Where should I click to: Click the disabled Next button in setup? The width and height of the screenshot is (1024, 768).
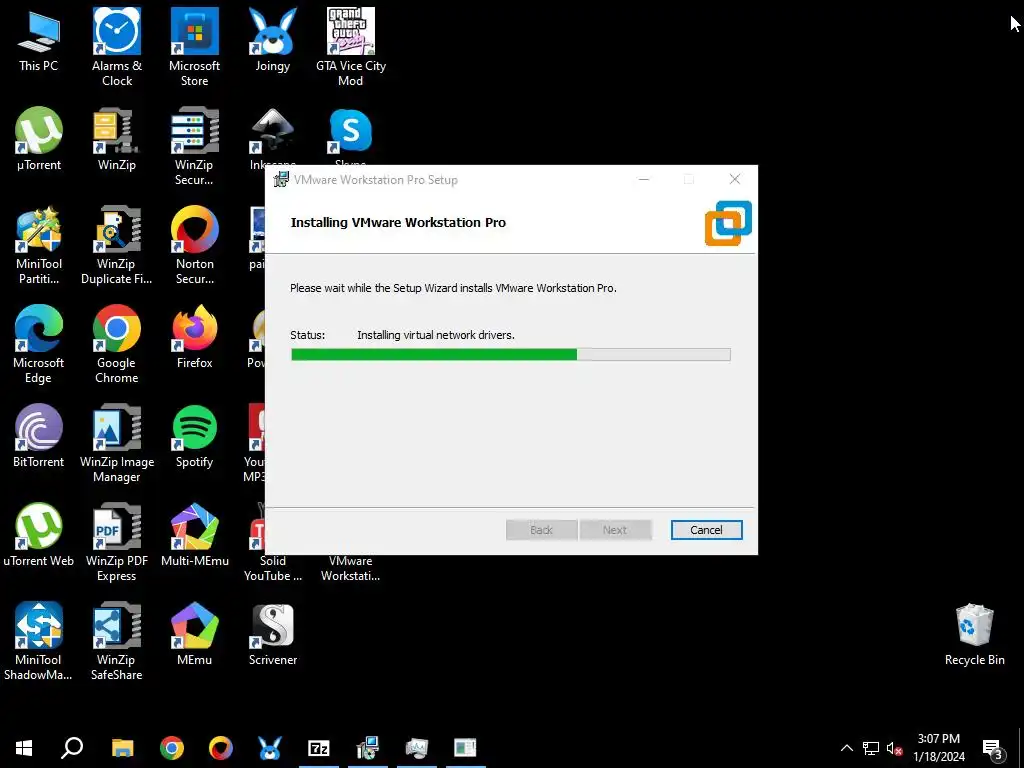615,530
